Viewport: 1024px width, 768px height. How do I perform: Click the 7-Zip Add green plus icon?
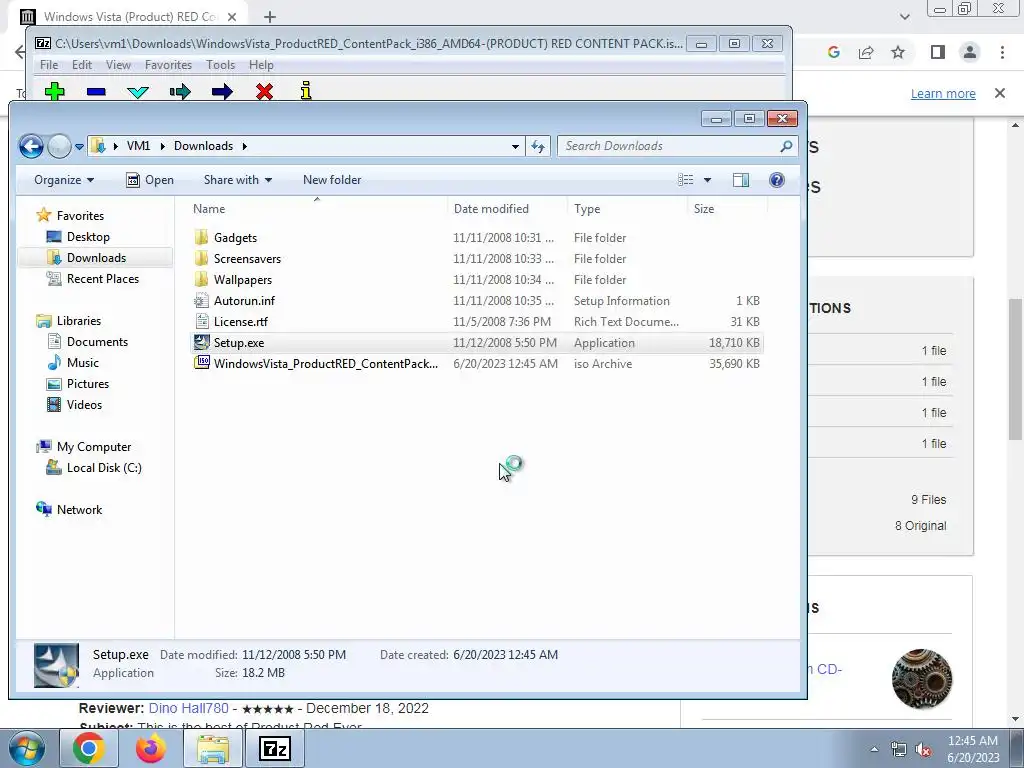[x=55, y=91]
